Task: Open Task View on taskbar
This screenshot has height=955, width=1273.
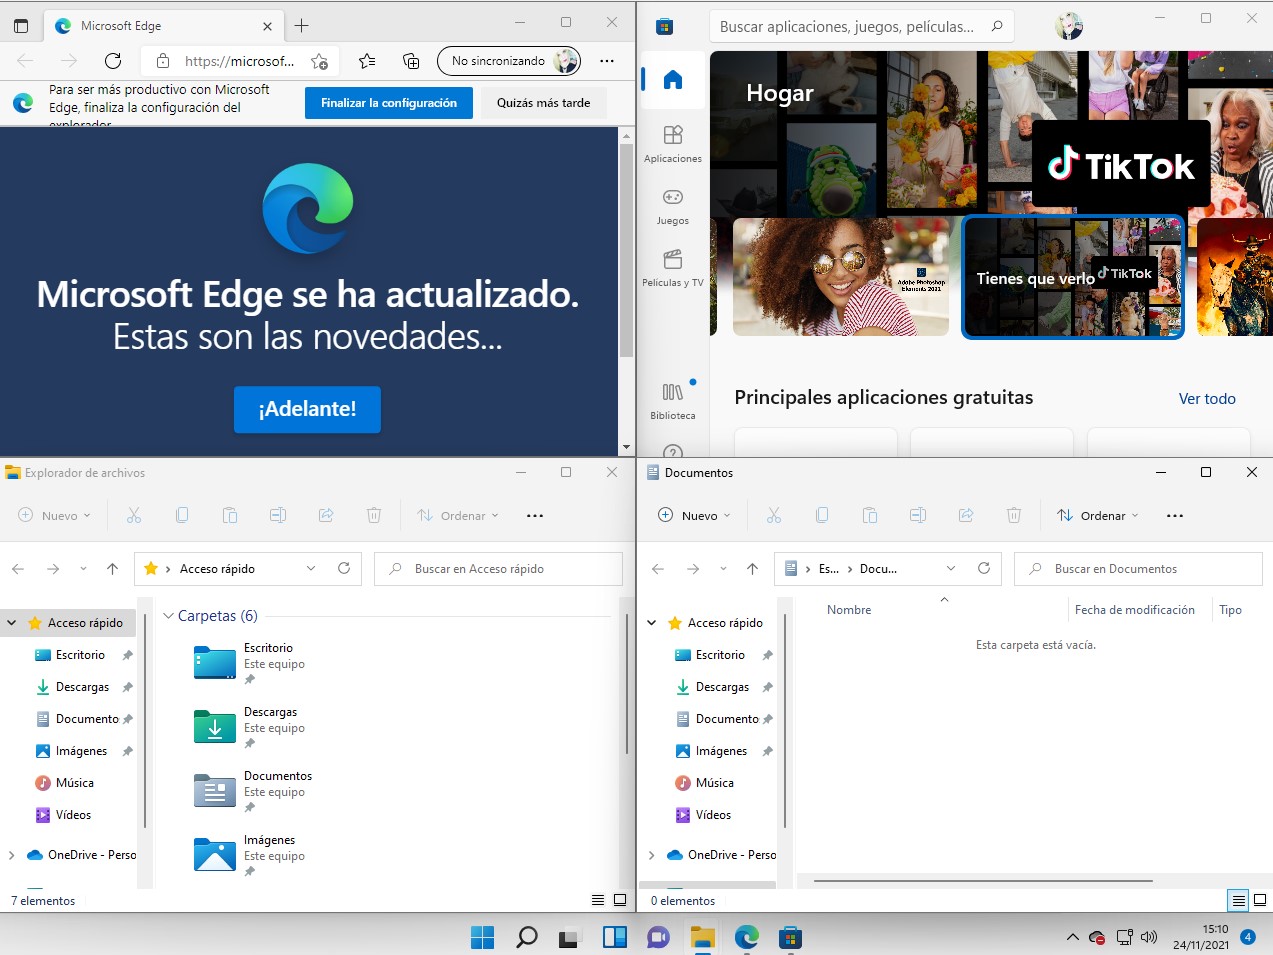Action: coord(570,937)
